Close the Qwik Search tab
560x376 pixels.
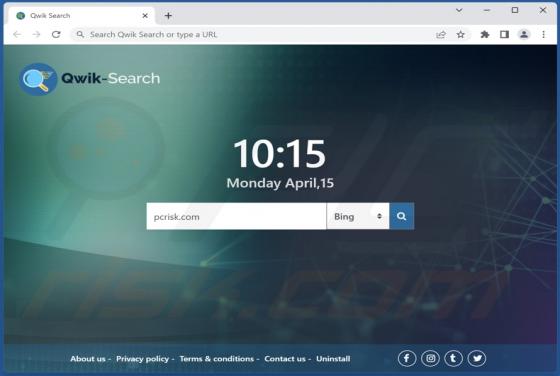[x=145, y=16]
